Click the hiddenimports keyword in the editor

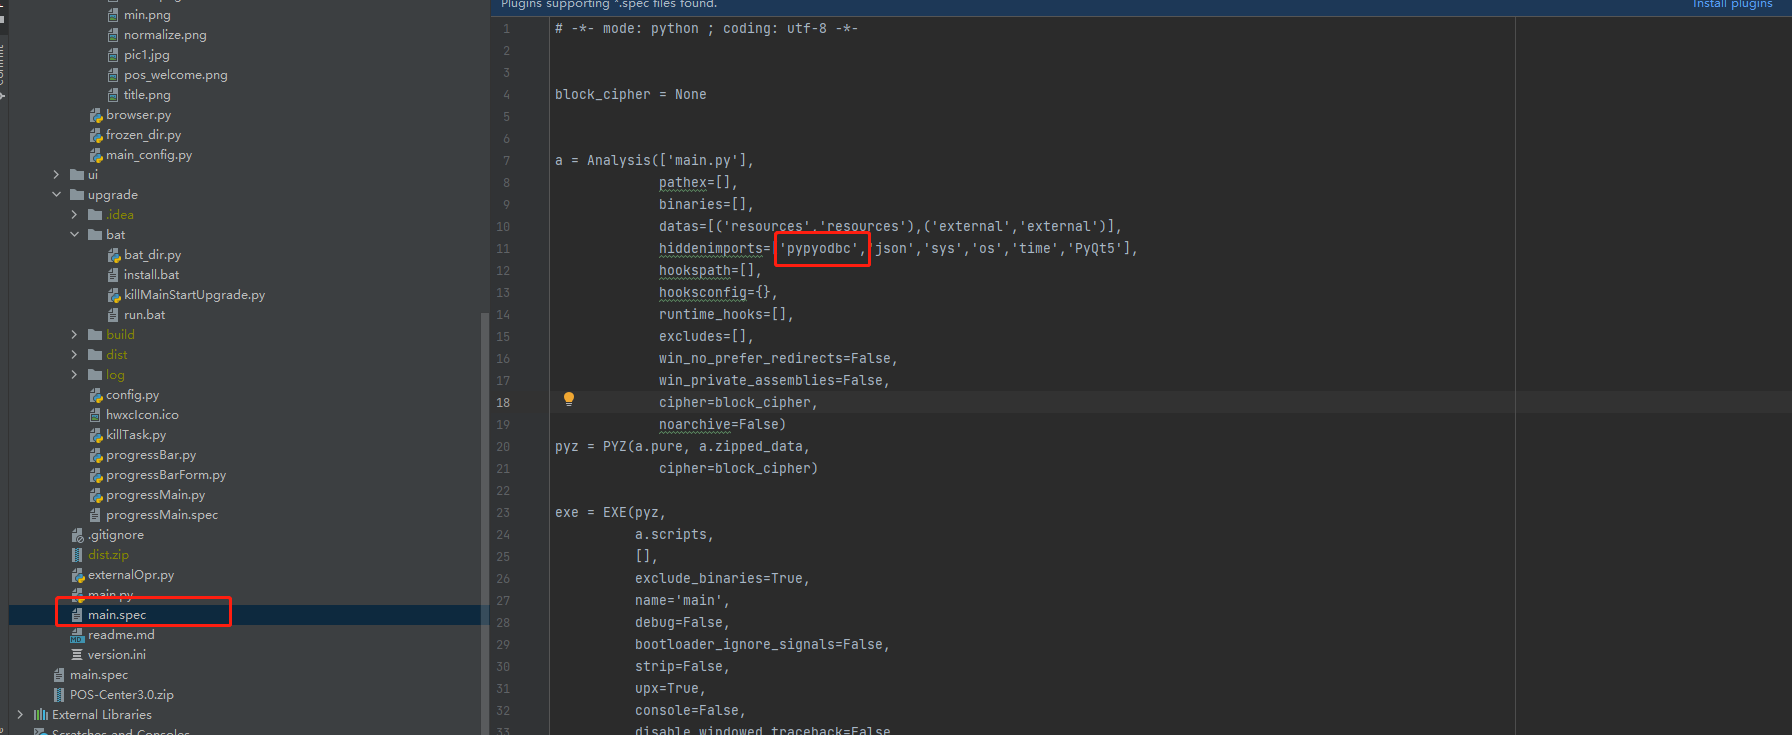click(x=711, y=249)
